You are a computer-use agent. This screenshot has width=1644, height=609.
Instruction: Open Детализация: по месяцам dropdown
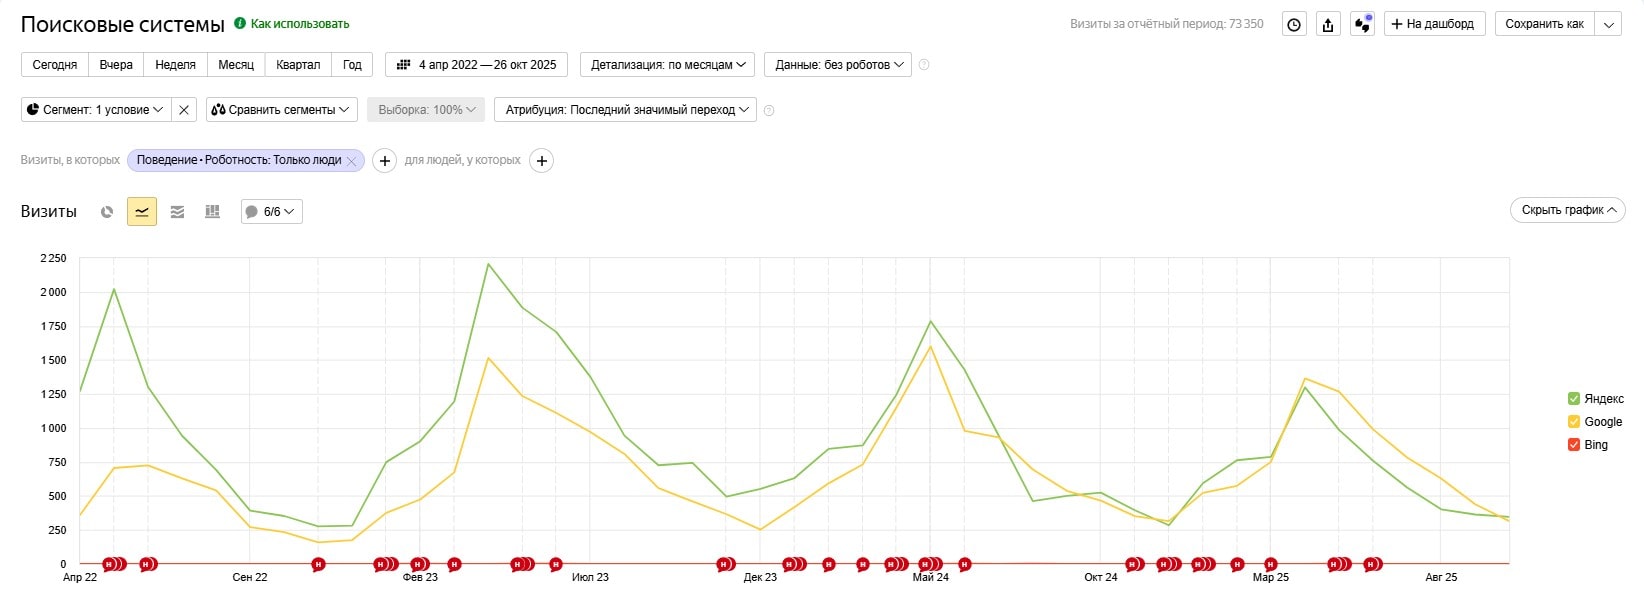pyautogui.click(x=668, y=65)
